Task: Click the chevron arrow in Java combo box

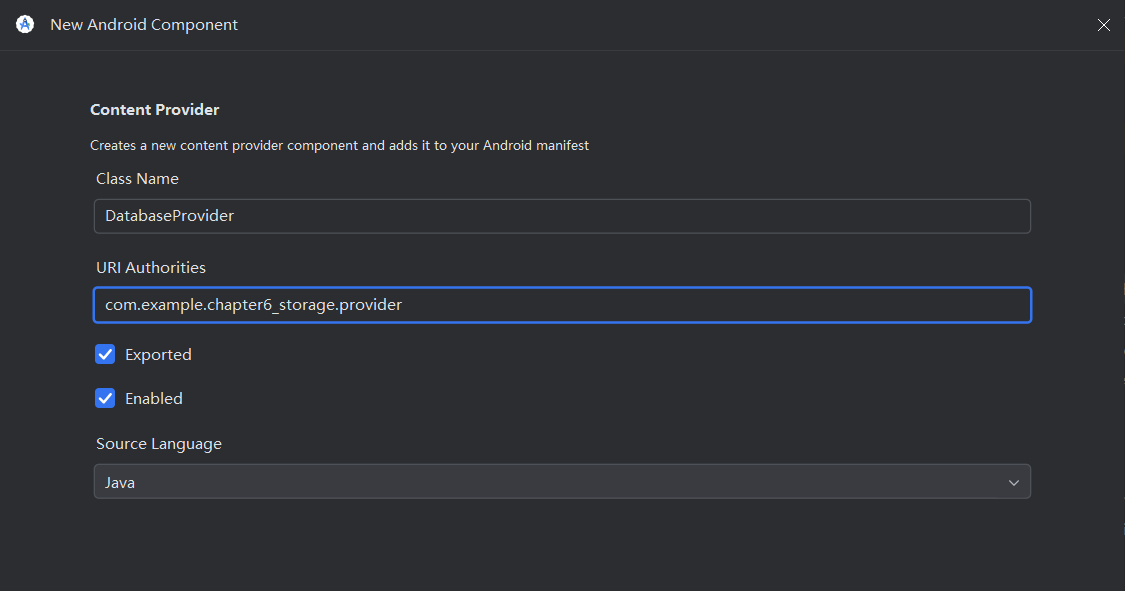Action: pos(1013,483)
